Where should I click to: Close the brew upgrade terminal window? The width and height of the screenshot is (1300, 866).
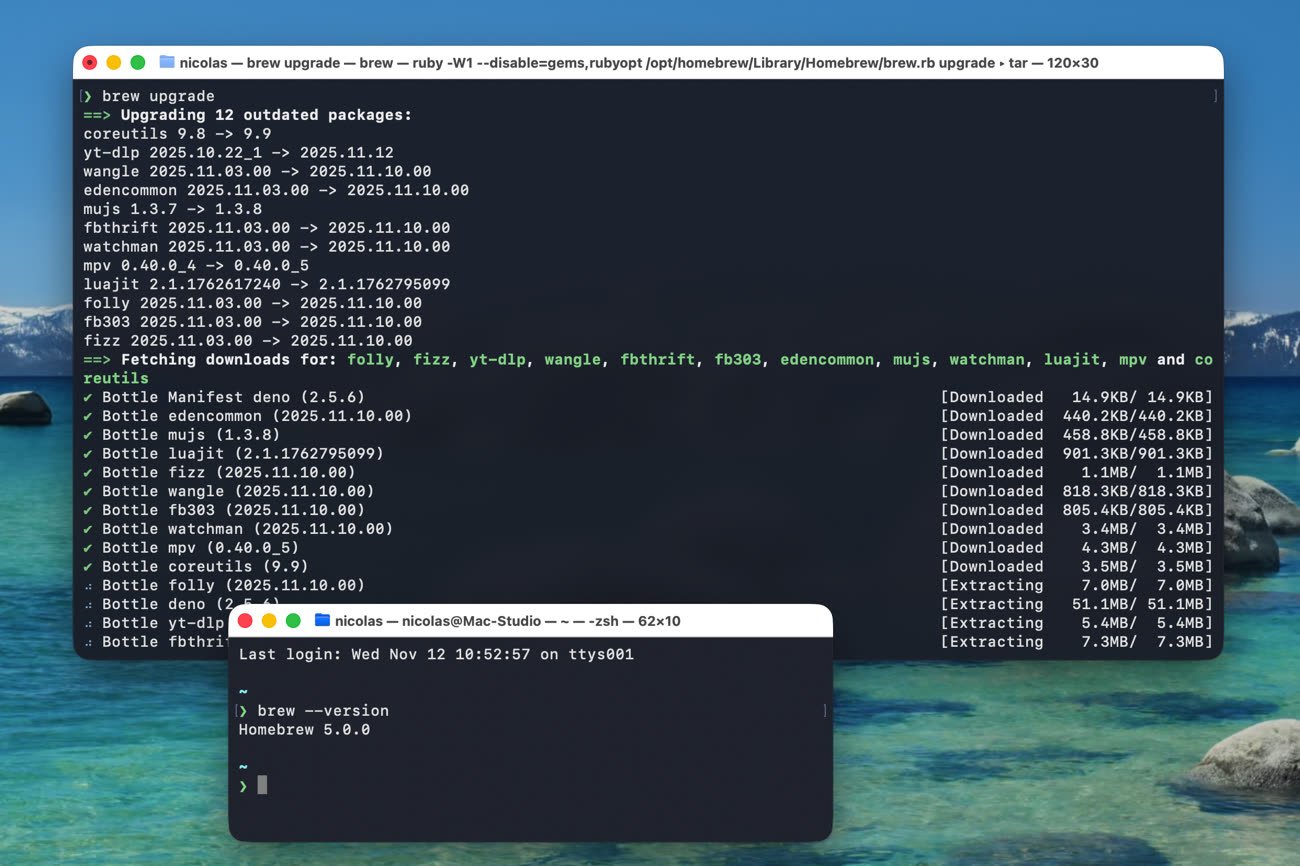[x=90, y=62]
